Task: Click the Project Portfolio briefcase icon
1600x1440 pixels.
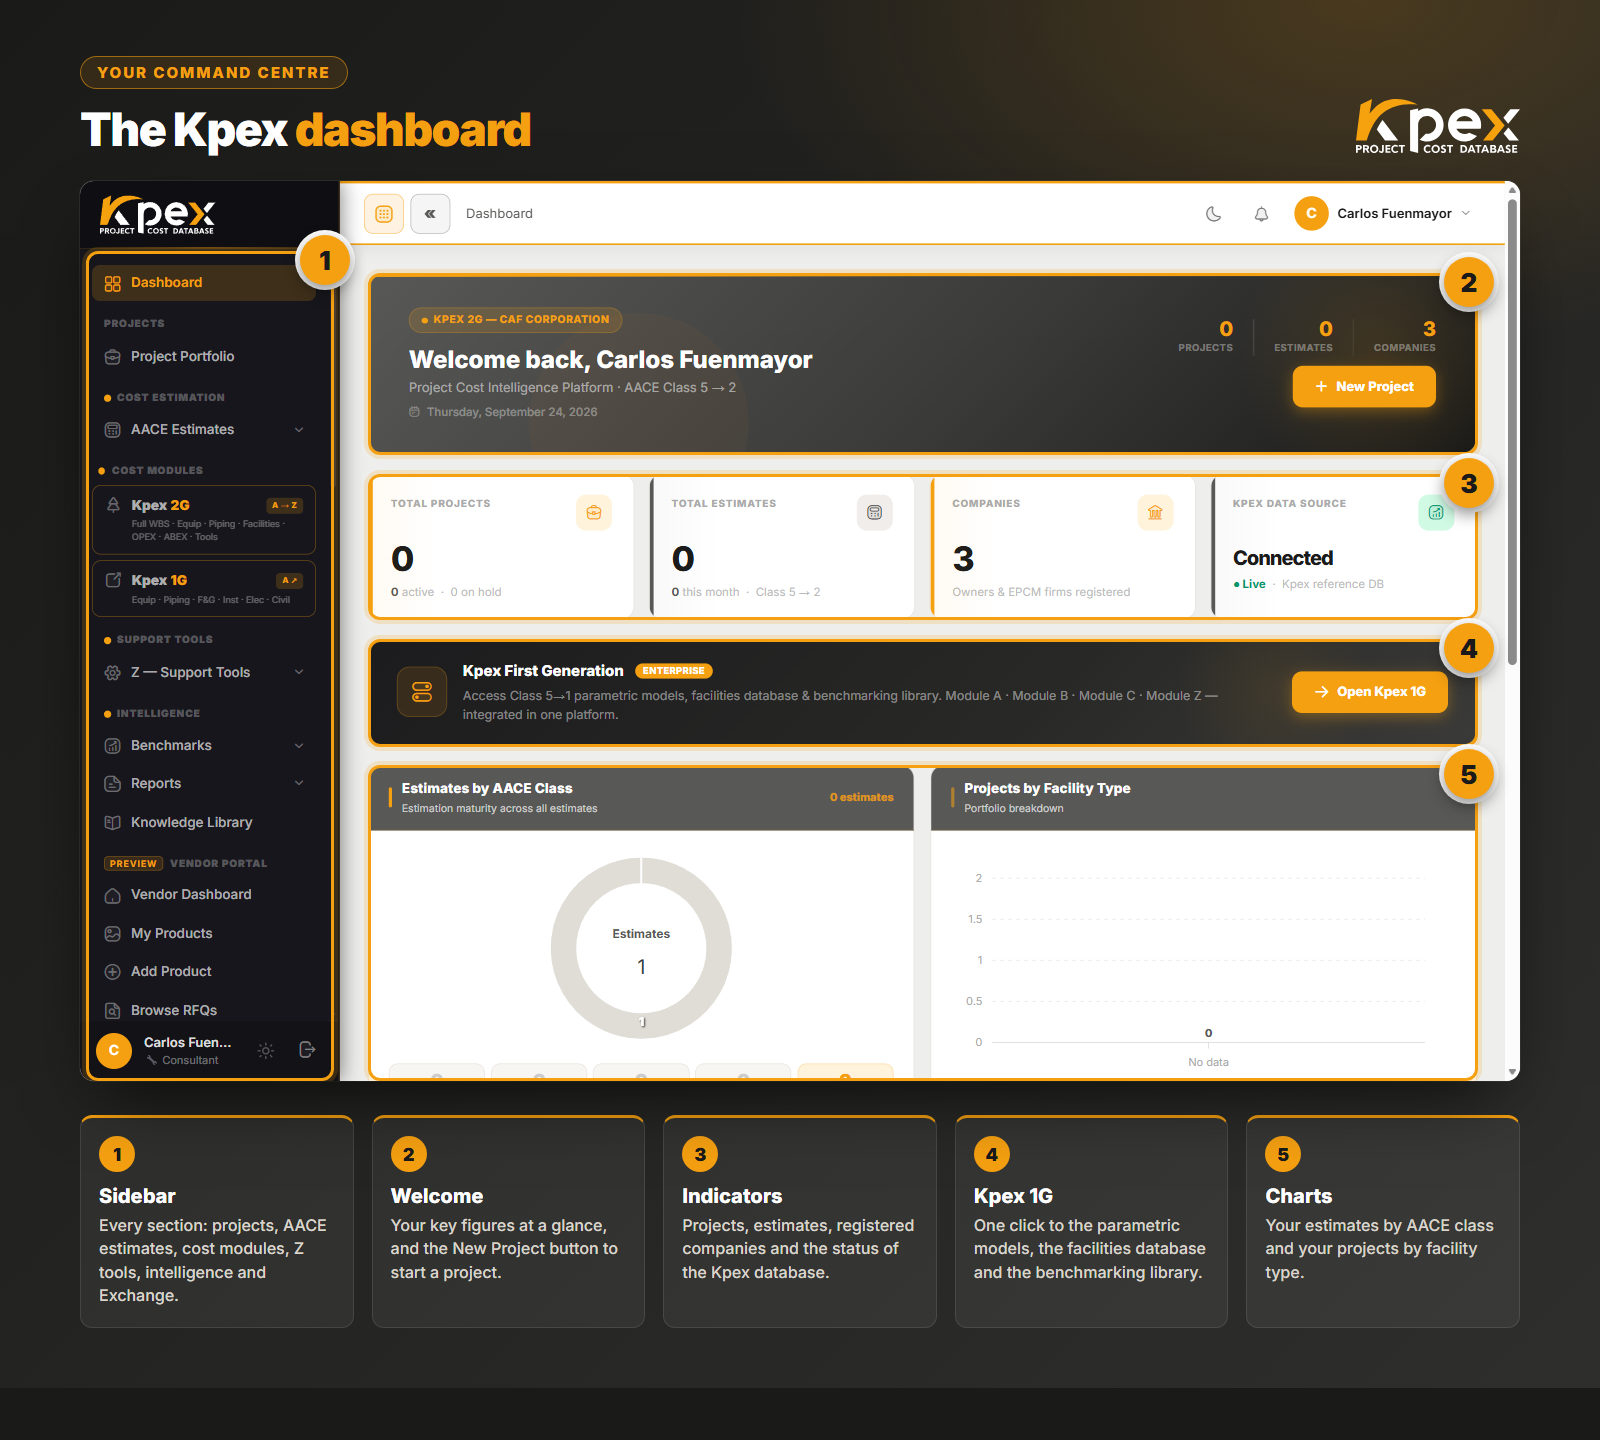Action: click(113, 357)
